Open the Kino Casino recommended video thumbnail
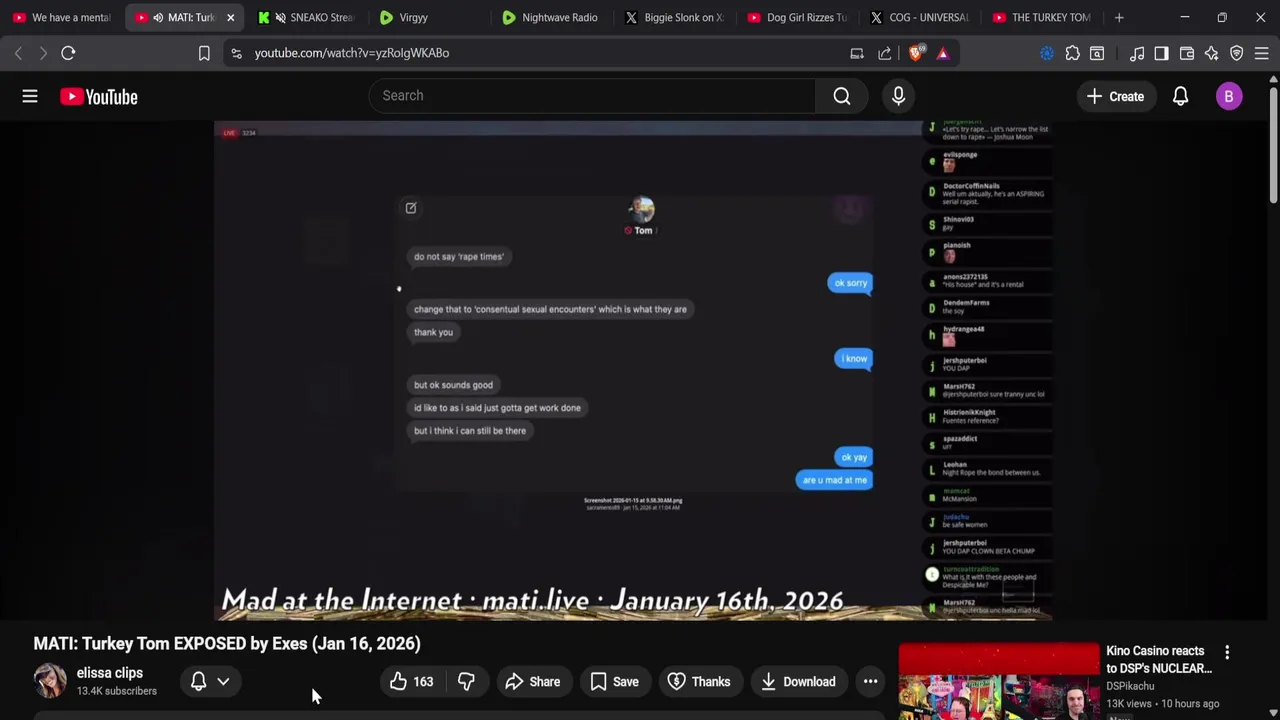Screen dimensions: 1280x720 point(998,682)
